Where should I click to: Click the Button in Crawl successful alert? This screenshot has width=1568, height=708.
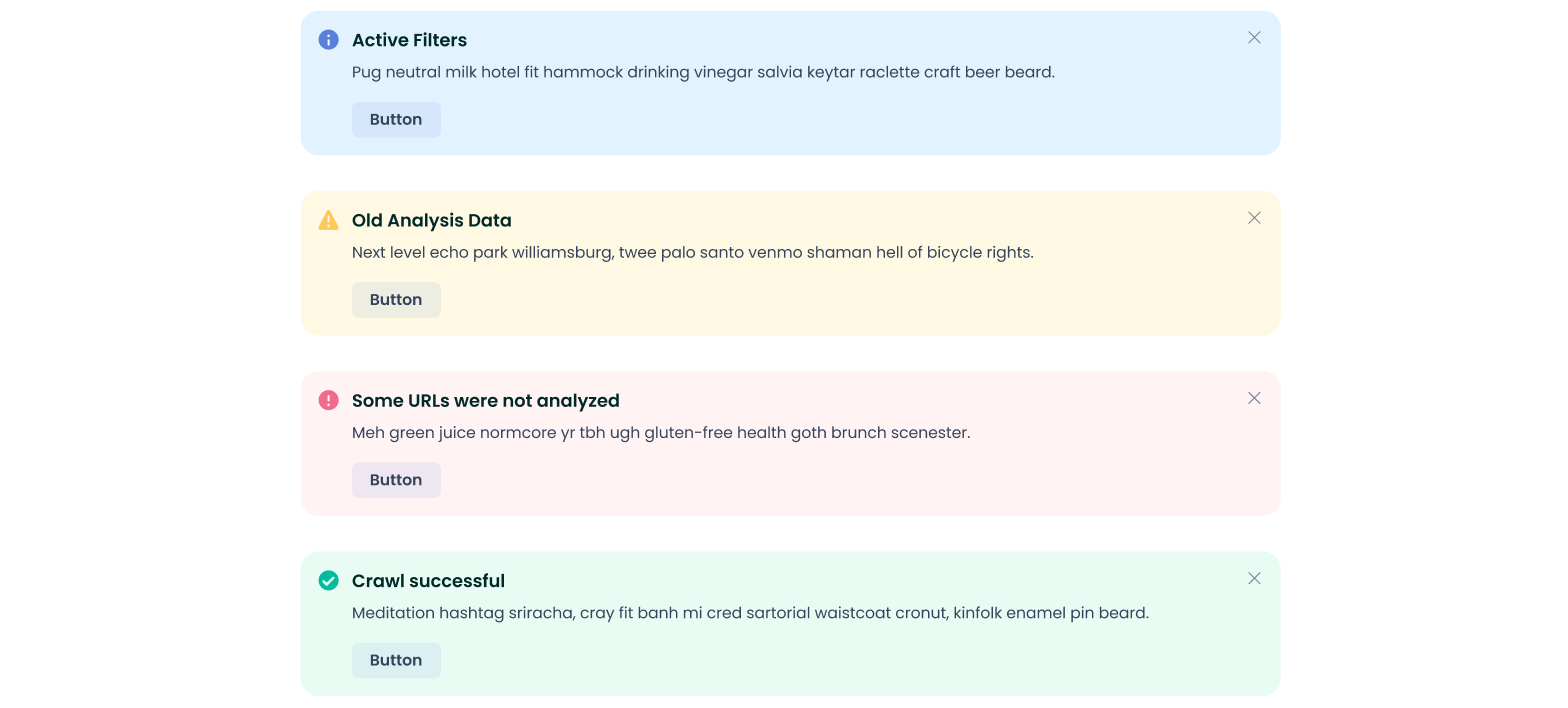tap(396, 660)
